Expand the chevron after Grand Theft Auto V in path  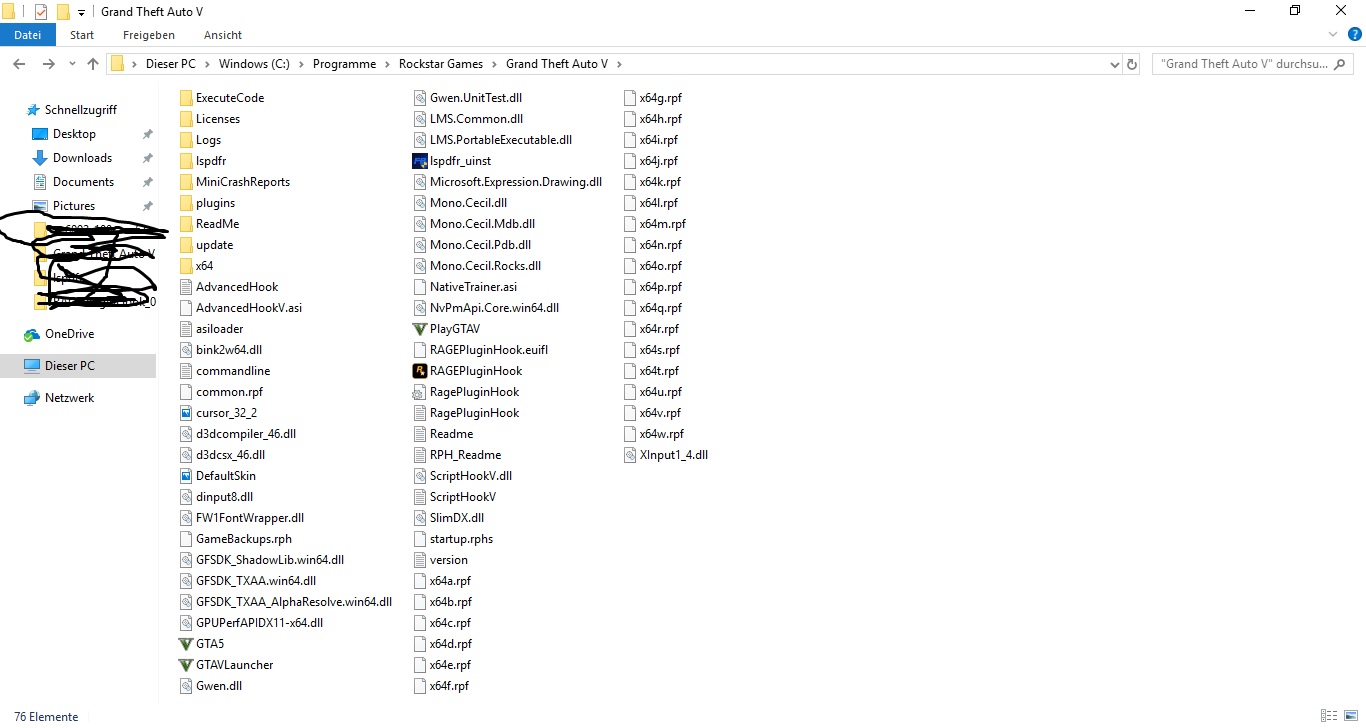(619, 64)
